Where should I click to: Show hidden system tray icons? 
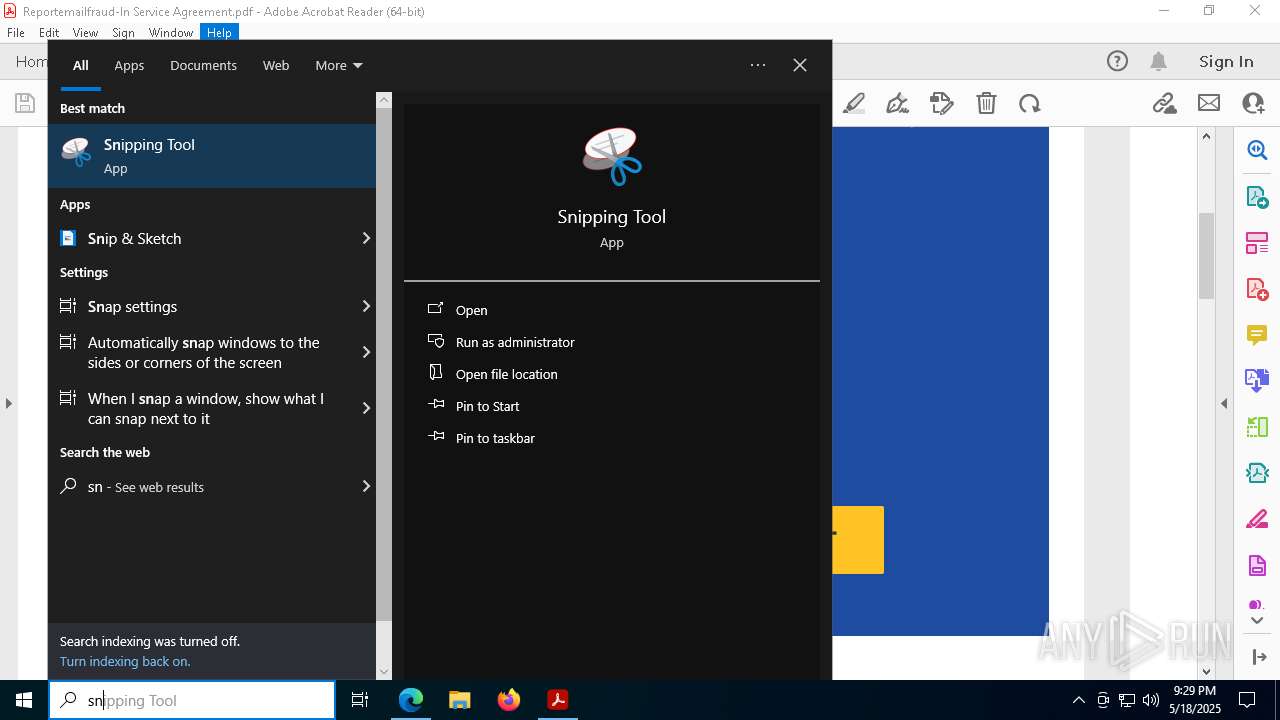tap(1078, 700)
